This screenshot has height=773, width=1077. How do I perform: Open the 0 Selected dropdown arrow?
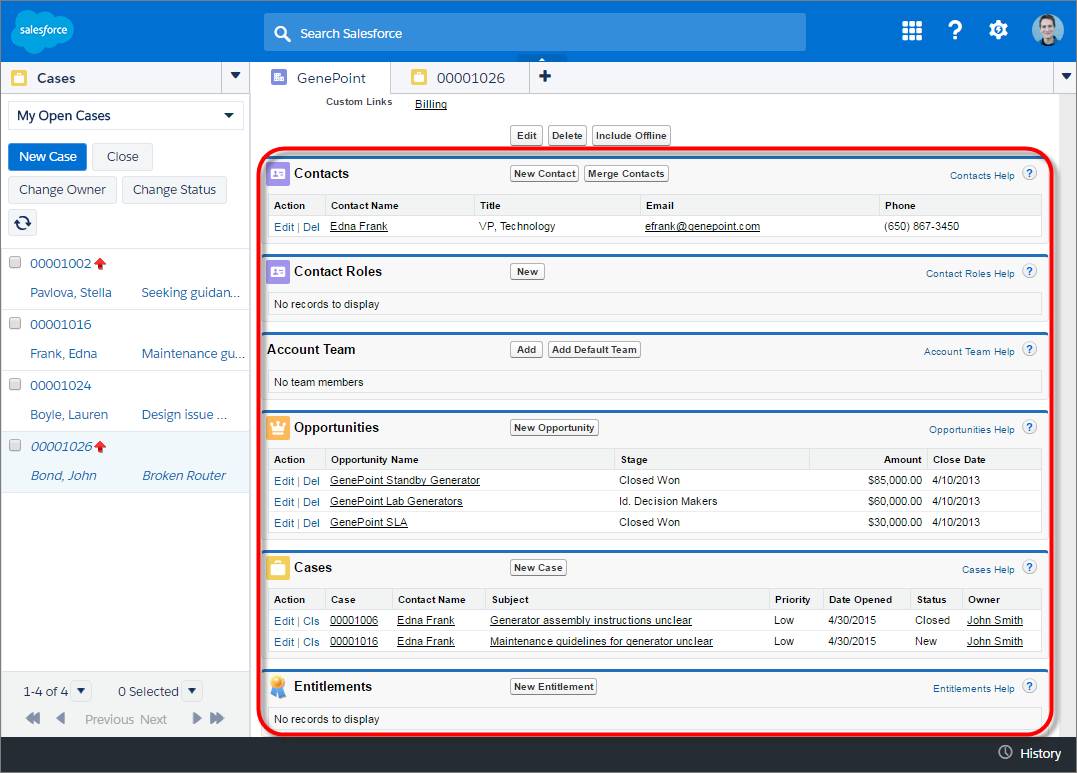pos(192,691)
